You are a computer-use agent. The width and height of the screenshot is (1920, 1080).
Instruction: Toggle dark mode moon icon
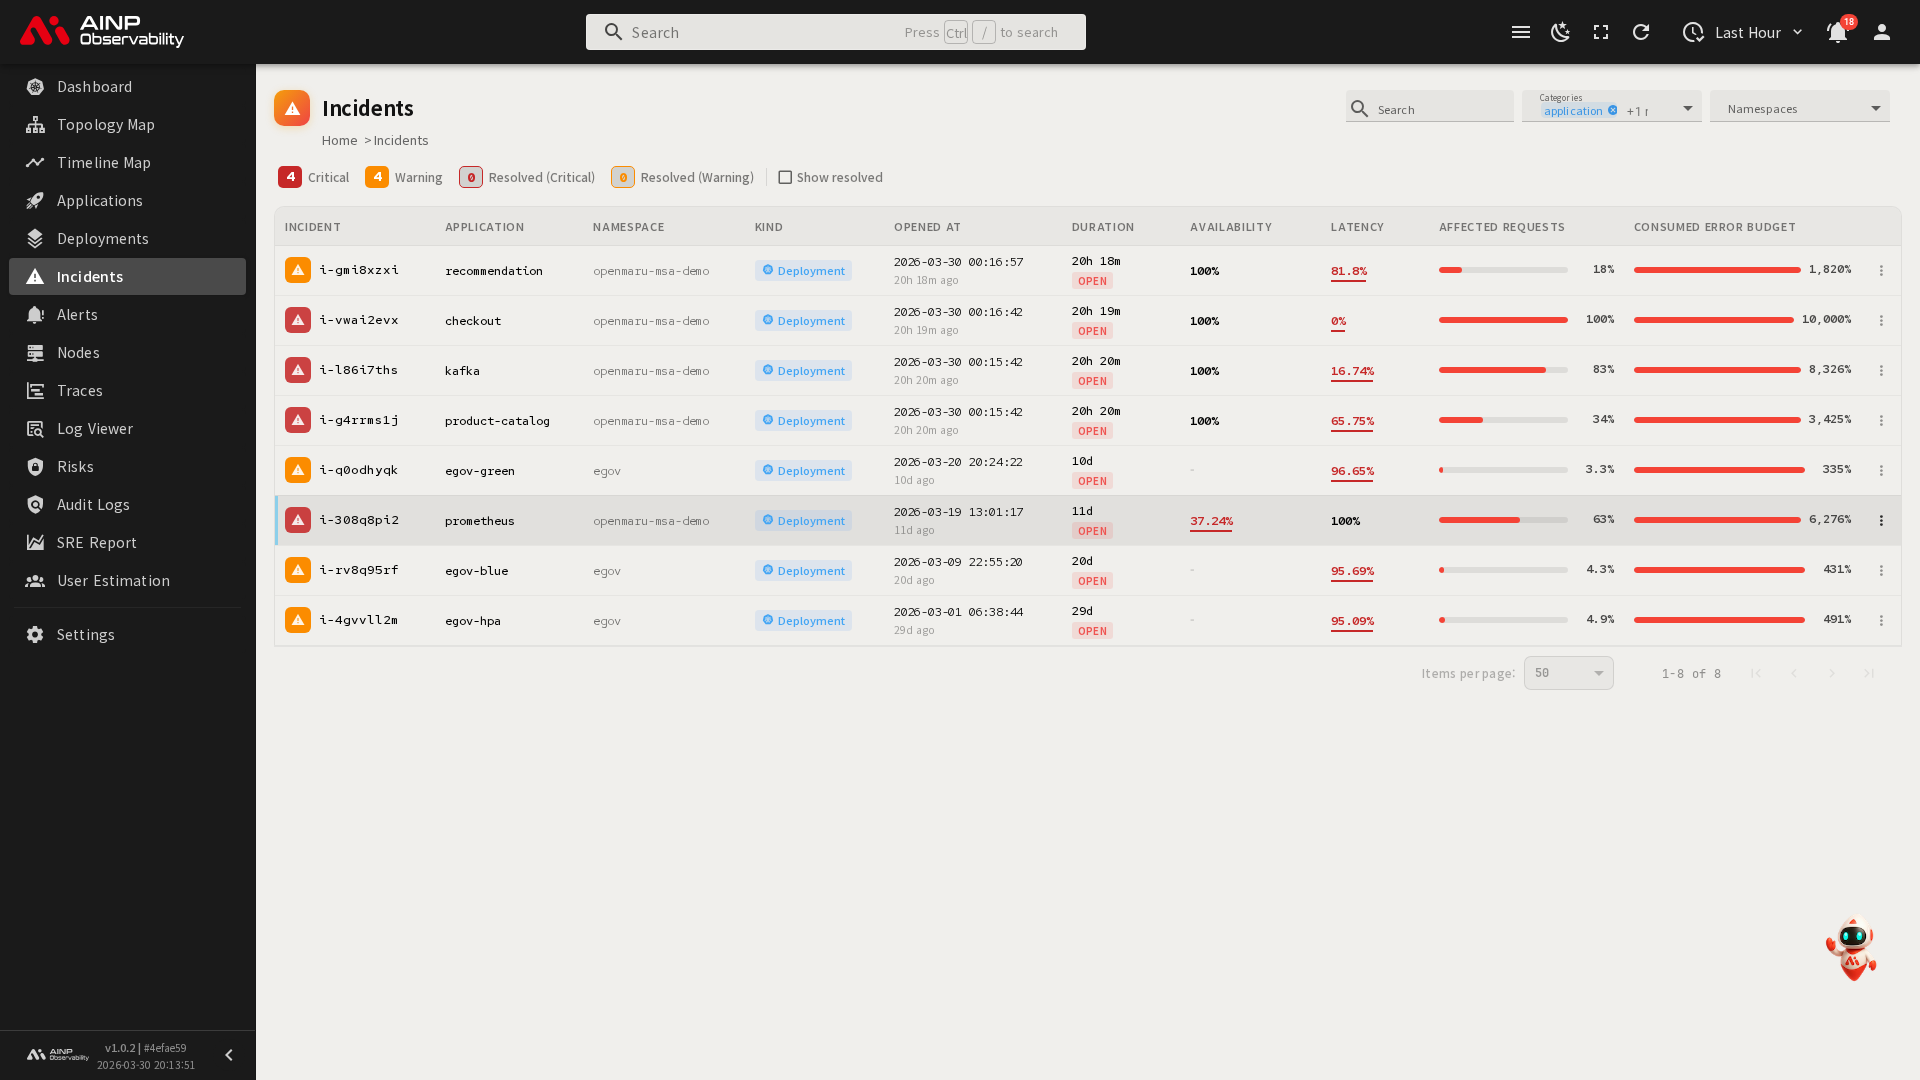point(1560,32)
